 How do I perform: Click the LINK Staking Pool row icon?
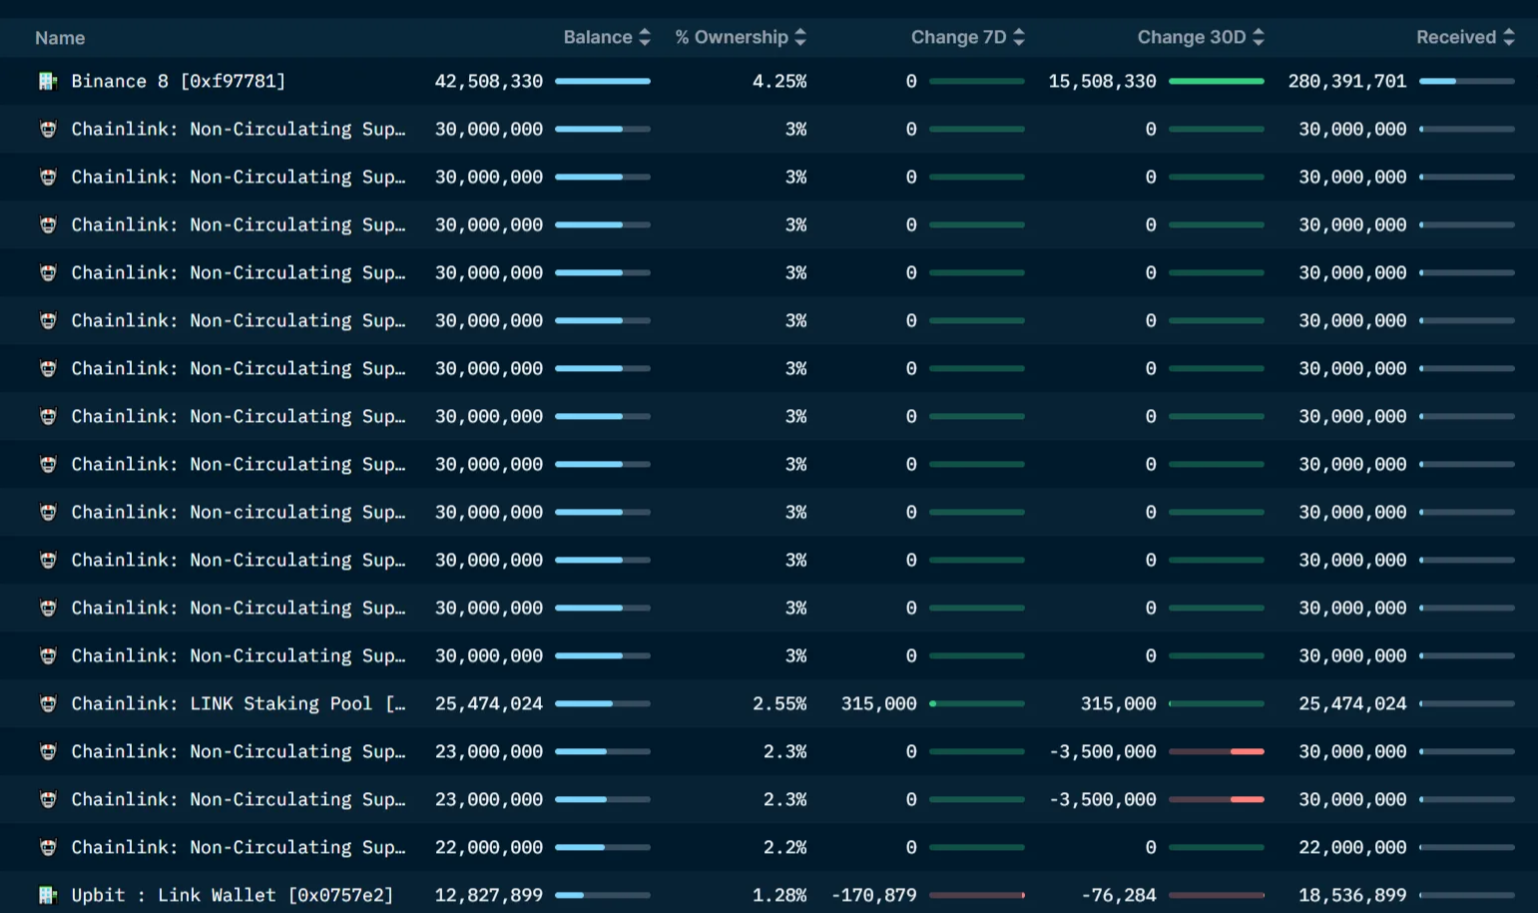[47, 704]
